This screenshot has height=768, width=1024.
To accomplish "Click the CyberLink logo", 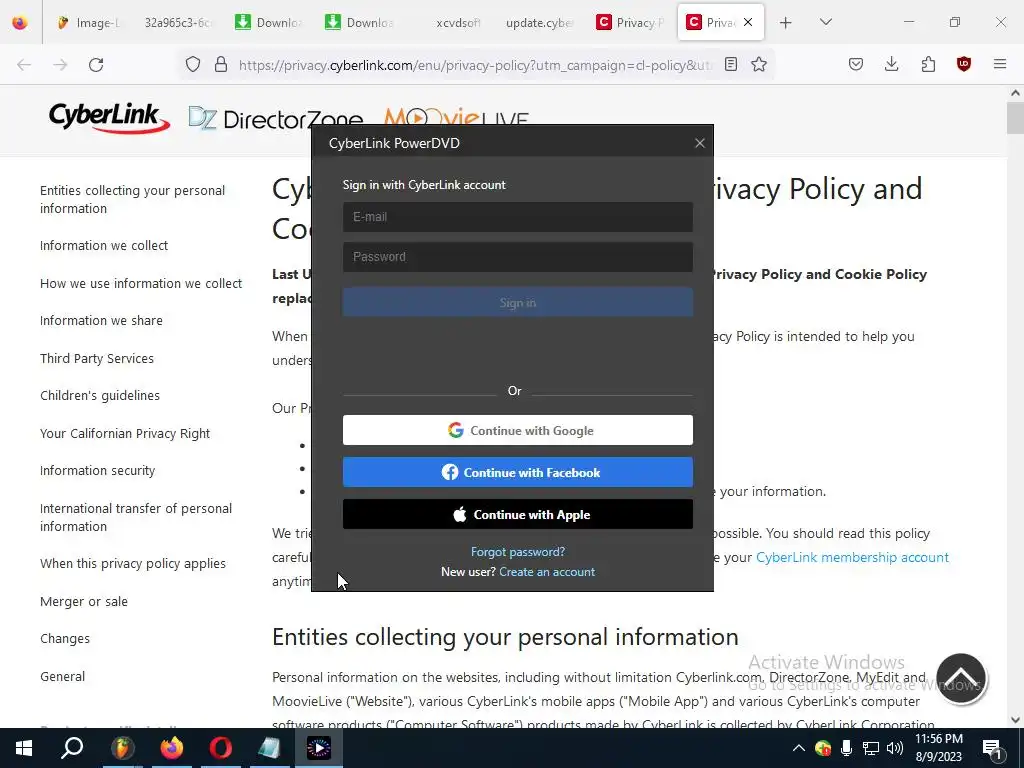I will coord(109,118).
